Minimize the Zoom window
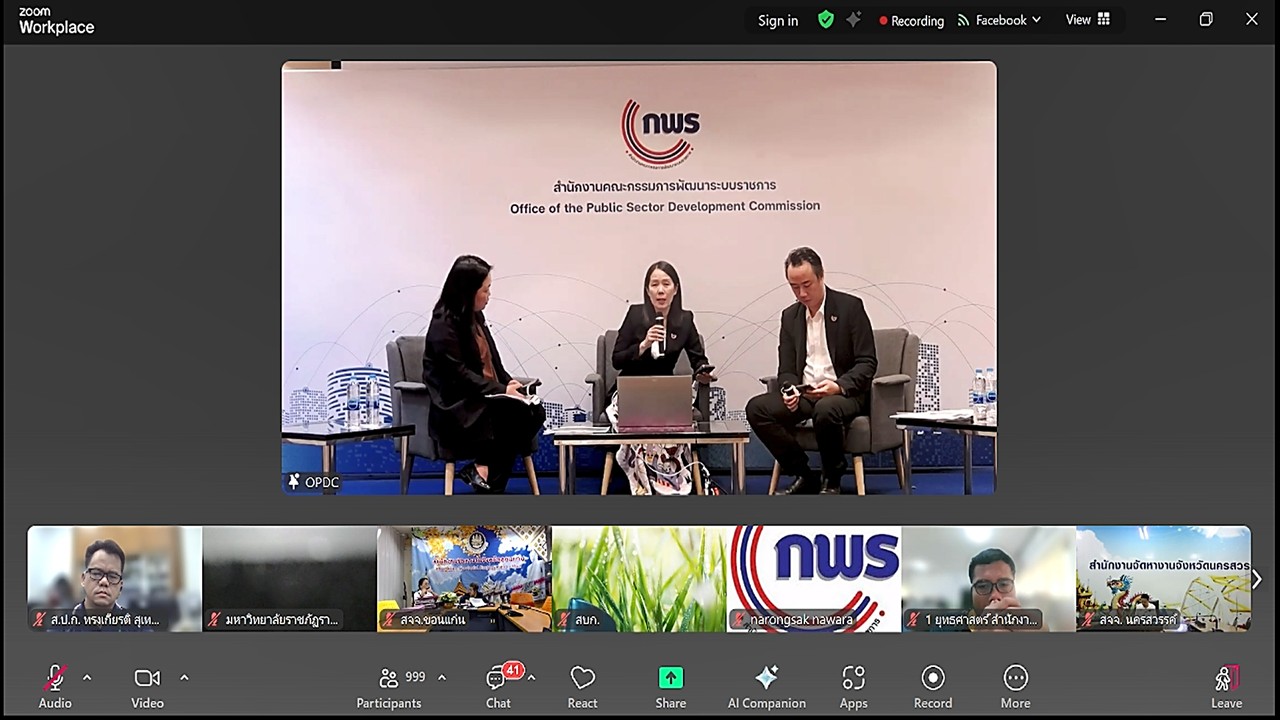This screenshot has height=720, width=1280. point(1160,20)
